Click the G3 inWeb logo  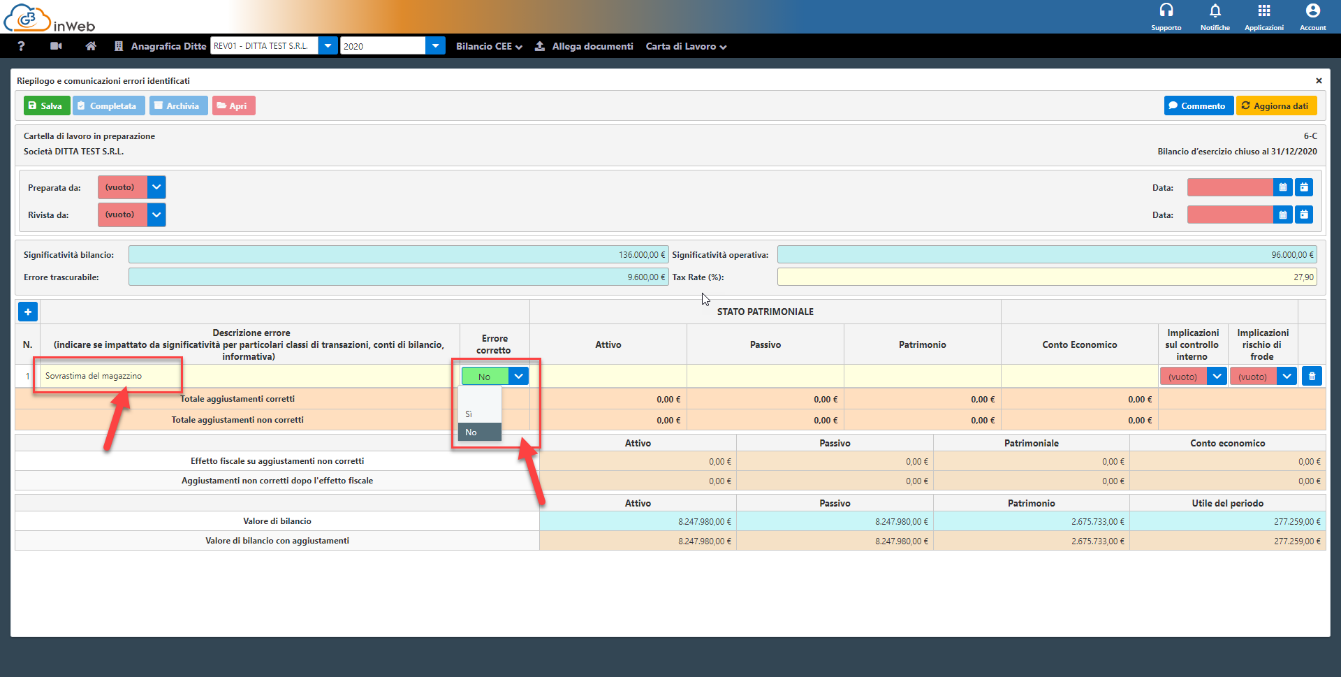click(x=49, y=16)
